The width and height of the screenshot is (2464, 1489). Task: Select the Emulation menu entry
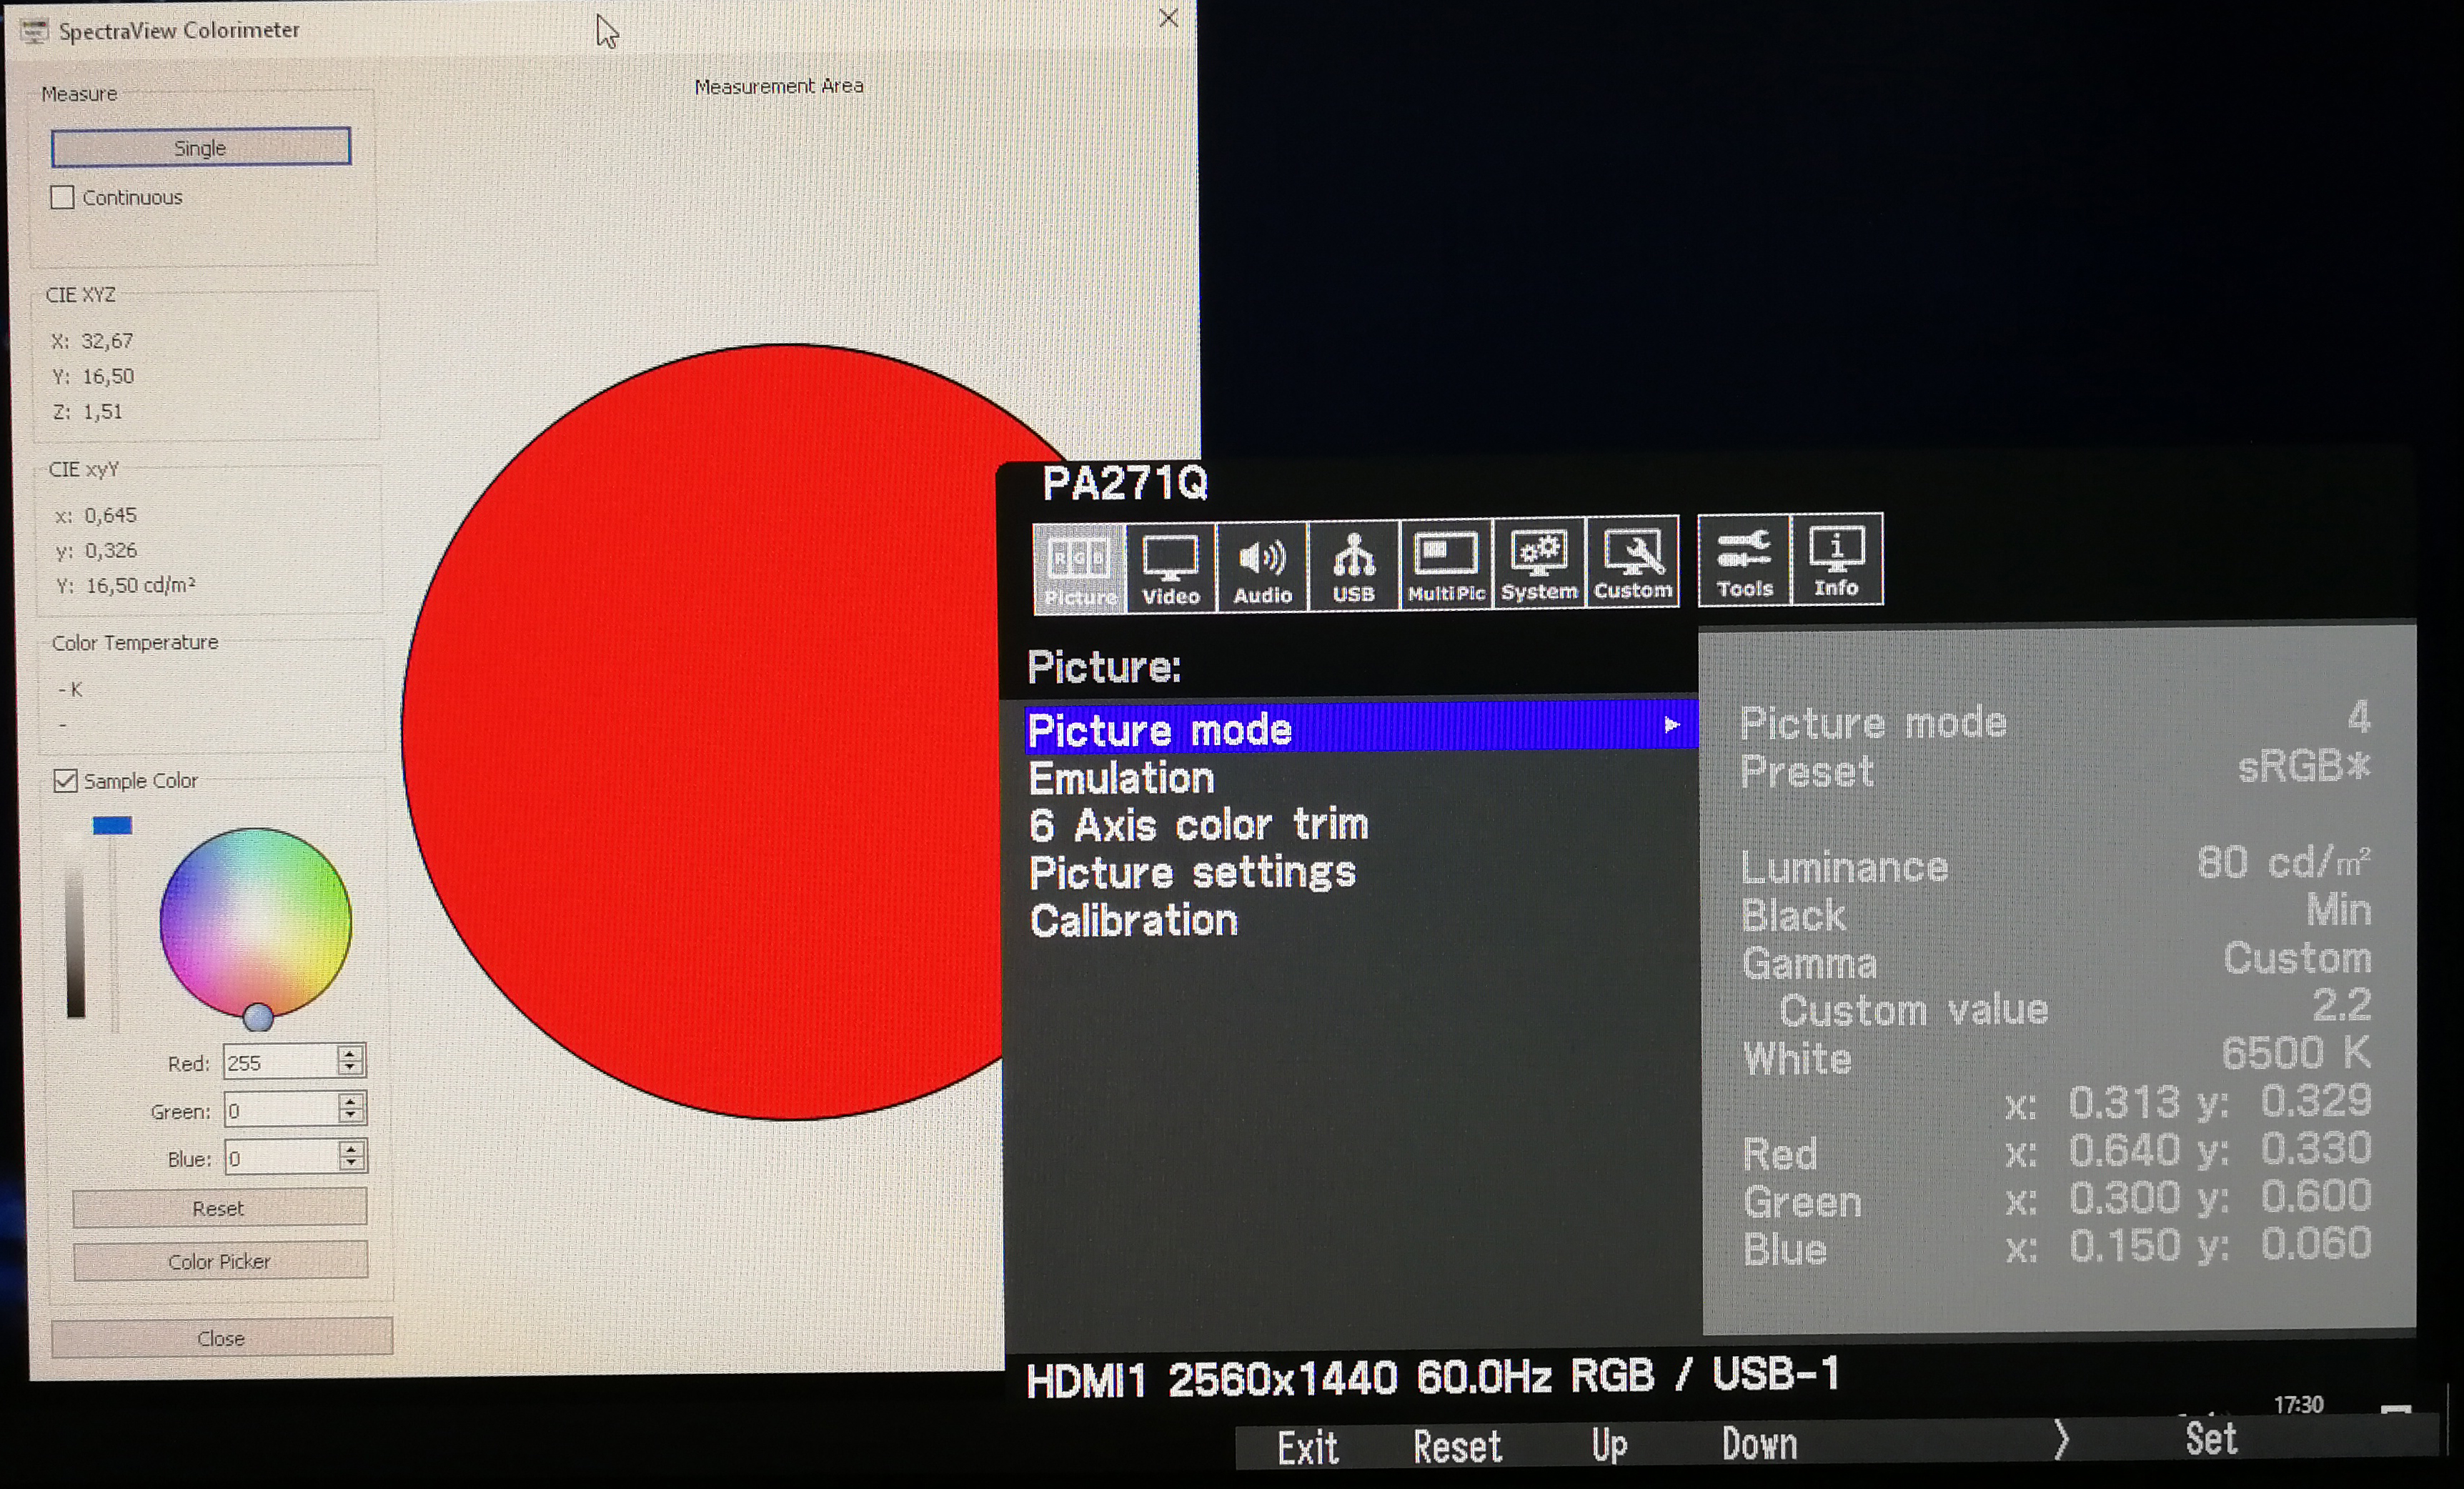(x=1121, y=778)
